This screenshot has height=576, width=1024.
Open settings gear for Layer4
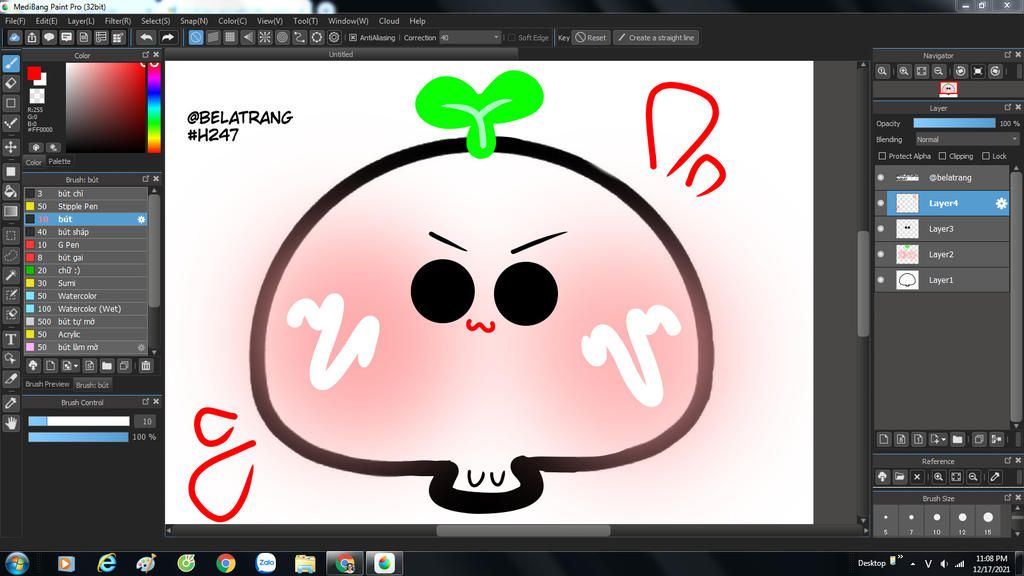pyautogui.click(x=1001, y=203)
